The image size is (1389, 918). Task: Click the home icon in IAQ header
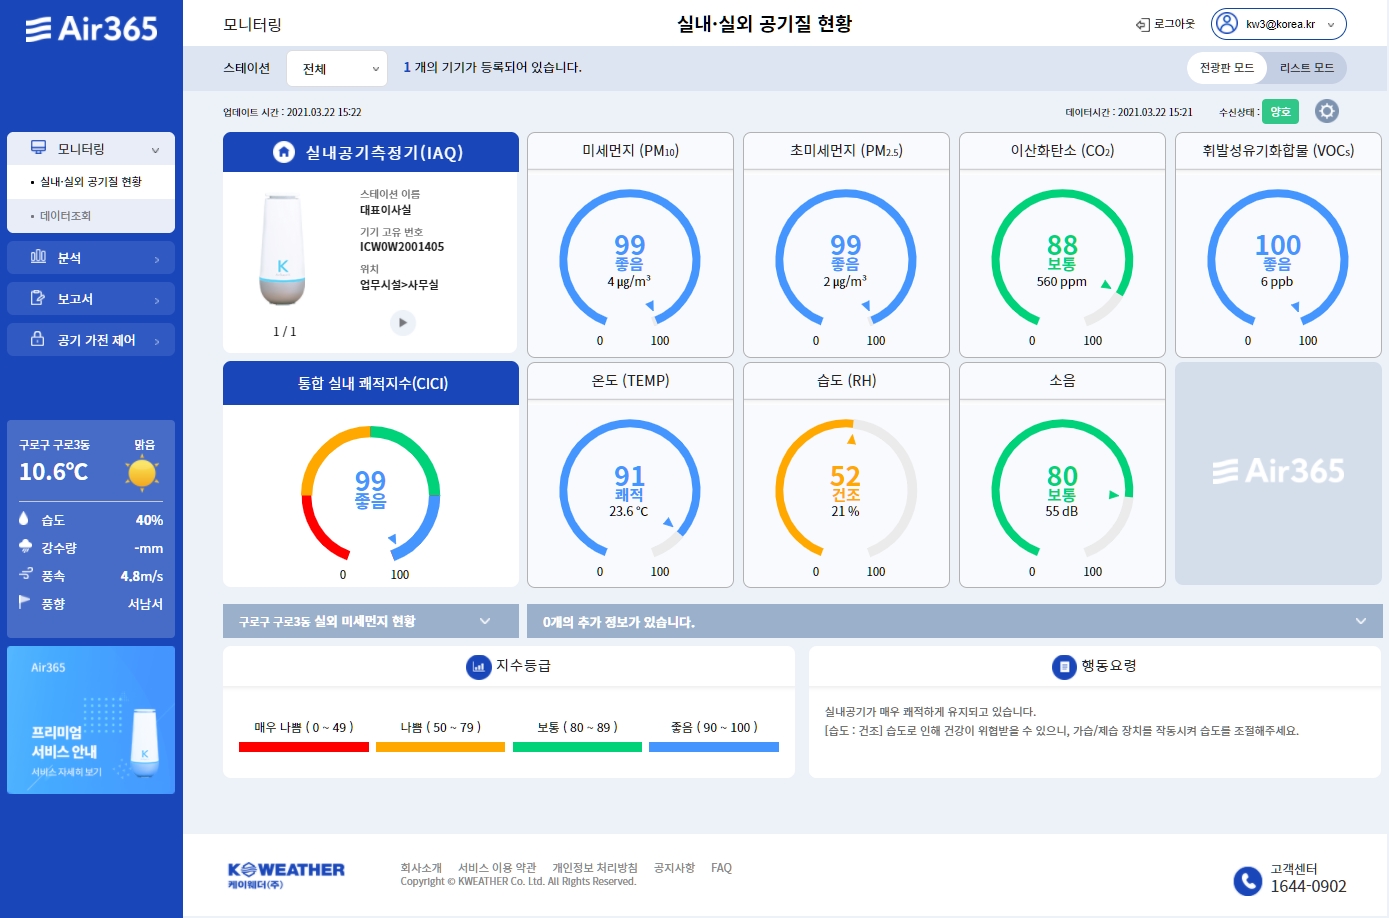pos(284,152)
